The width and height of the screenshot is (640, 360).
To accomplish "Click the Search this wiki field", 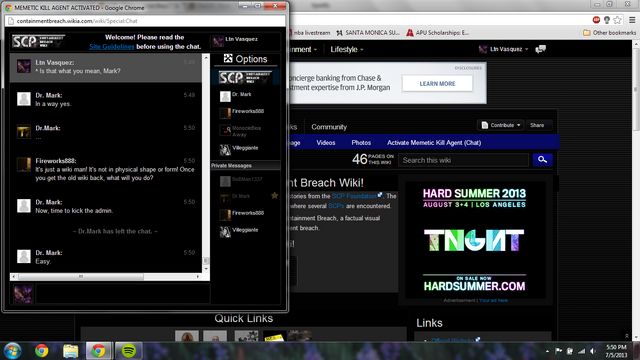I will [x=463, y=160].
